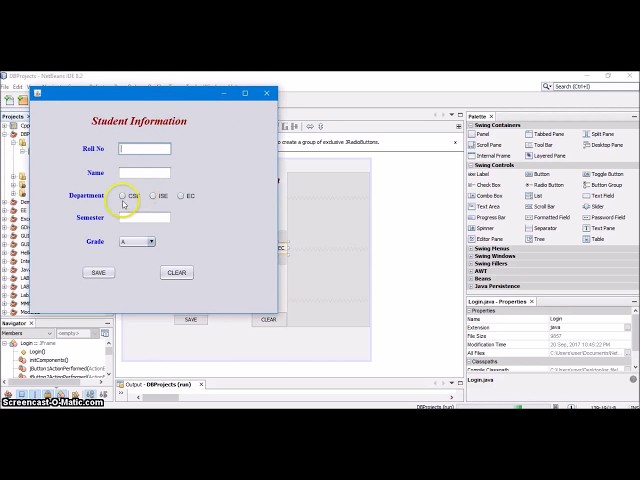Viewport: 640px width, 480px height.
Task: Select the Tree palette component
Action: click(x=535, y=239)
